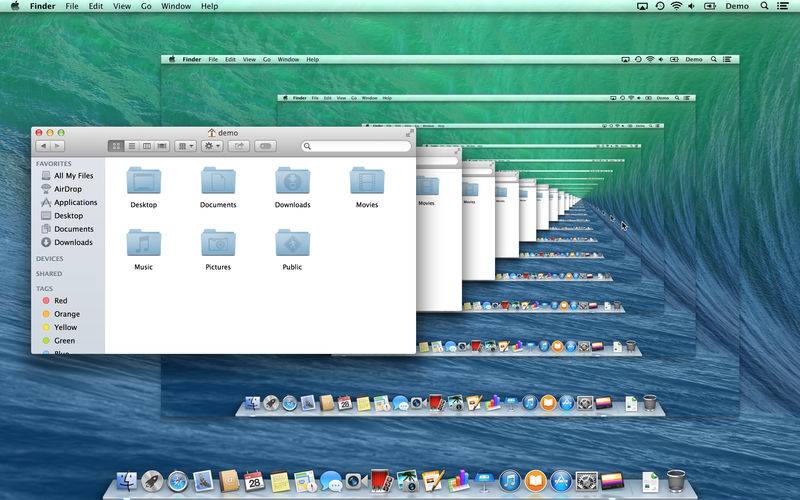Enter full screen with demo window's corner arrows
This screenshot has height=500, width=800.
[410, 133]
